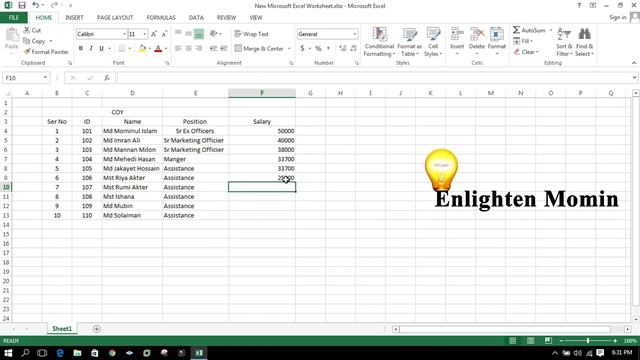Pick the red Font Color swatch

point(158,49)
